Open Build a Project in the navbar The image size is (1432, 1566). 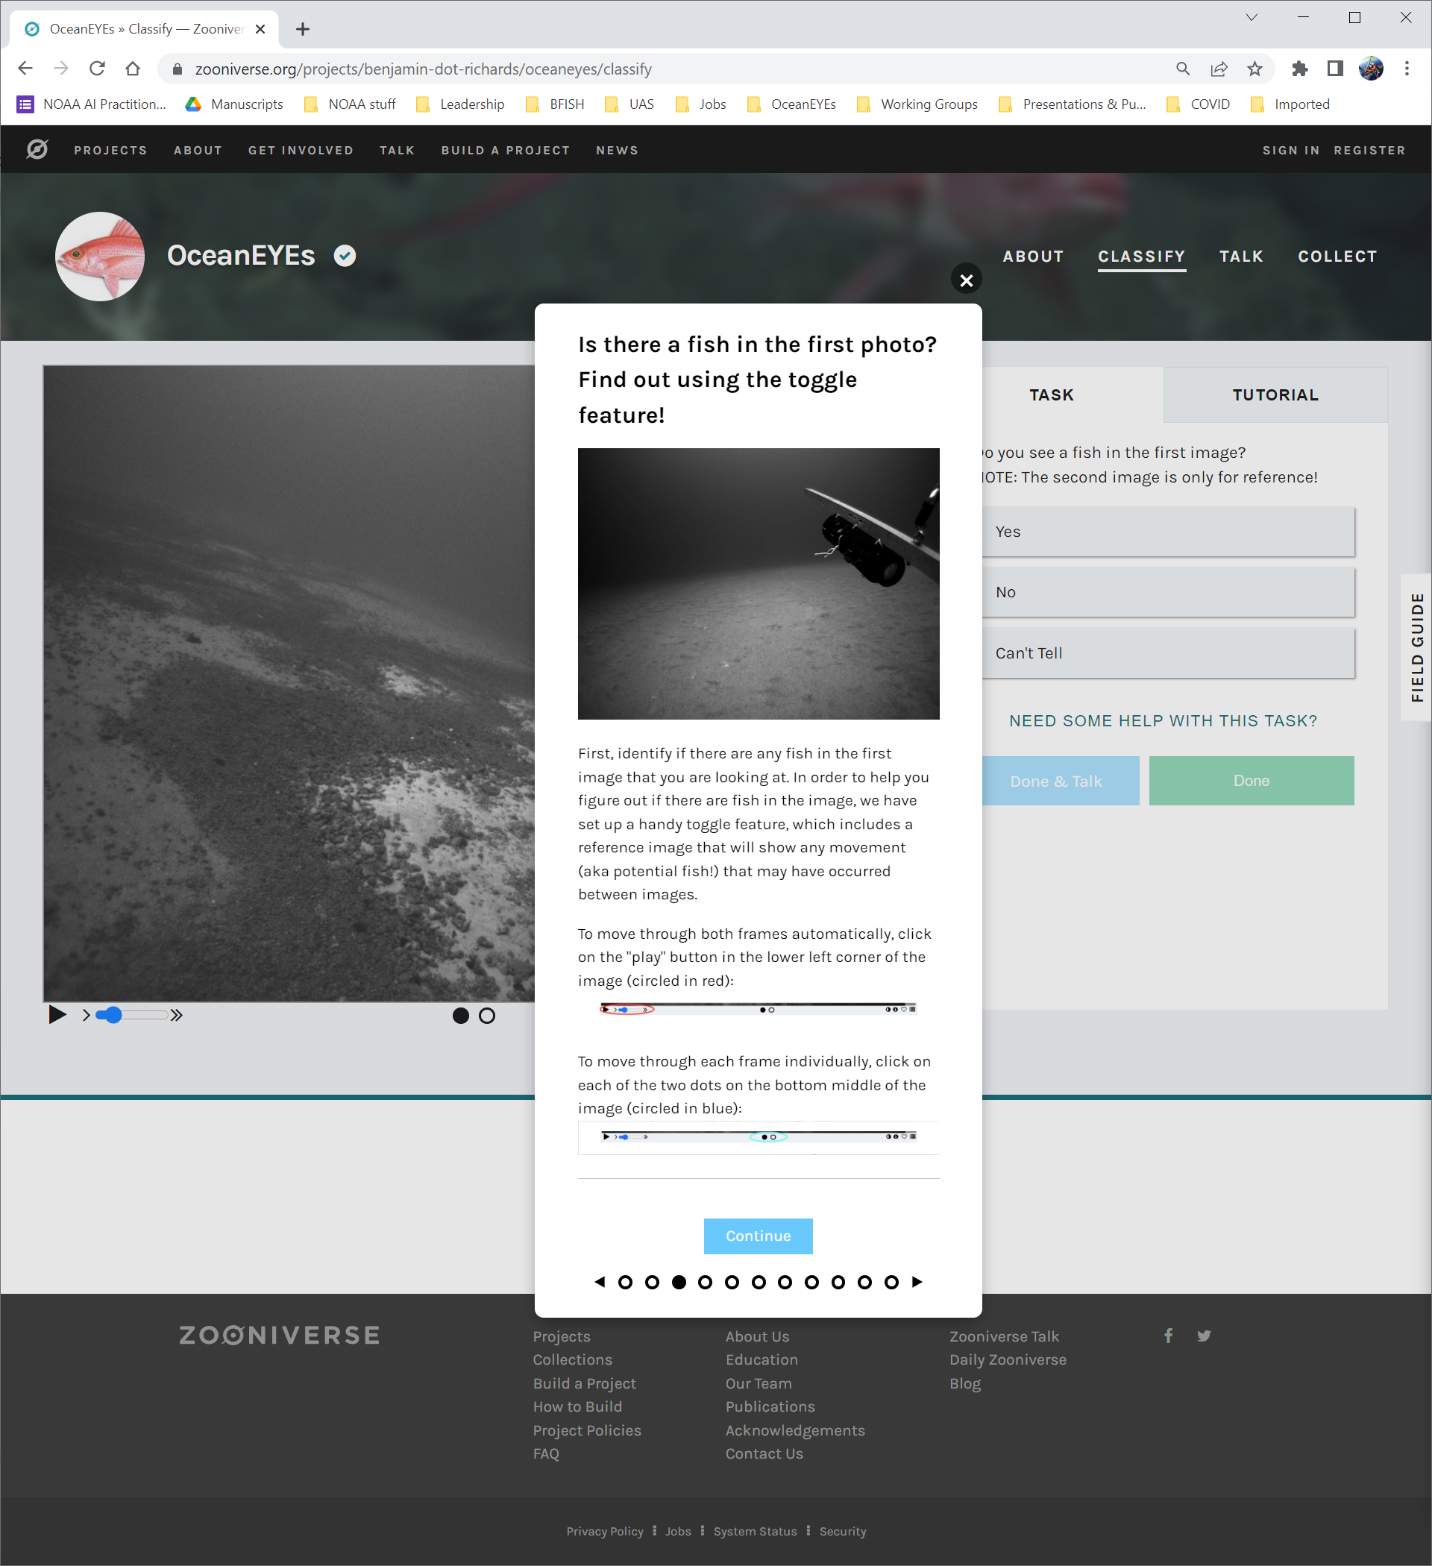click(505, 150)
